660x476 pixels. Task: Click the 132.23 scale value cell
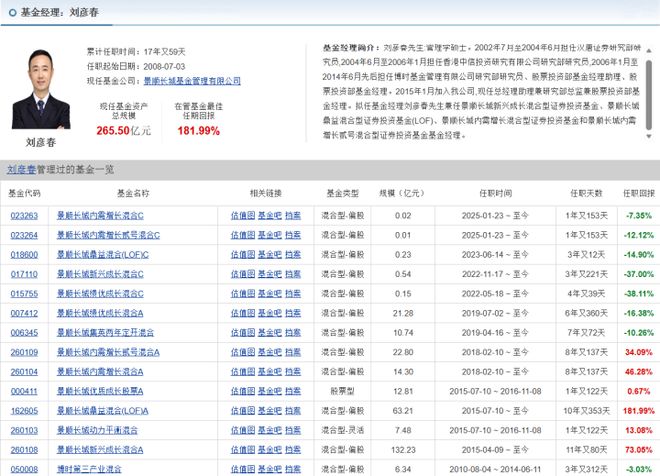point(403,450)
